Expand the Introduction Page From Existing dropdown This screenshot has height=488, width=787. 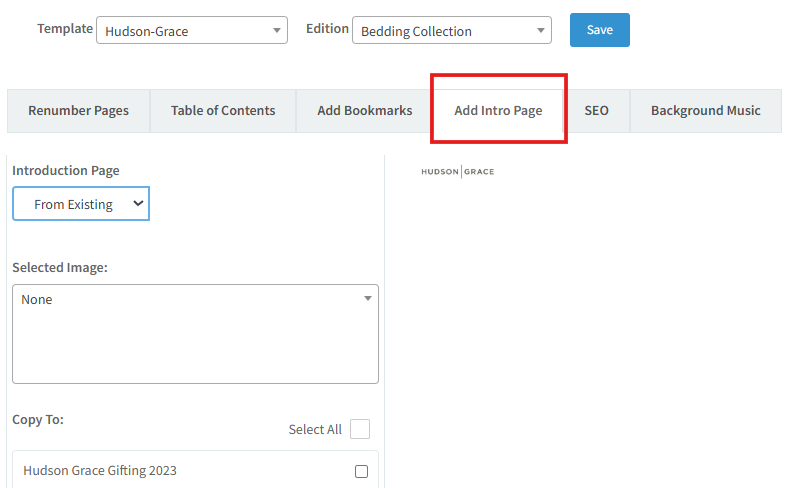(80, 204)
